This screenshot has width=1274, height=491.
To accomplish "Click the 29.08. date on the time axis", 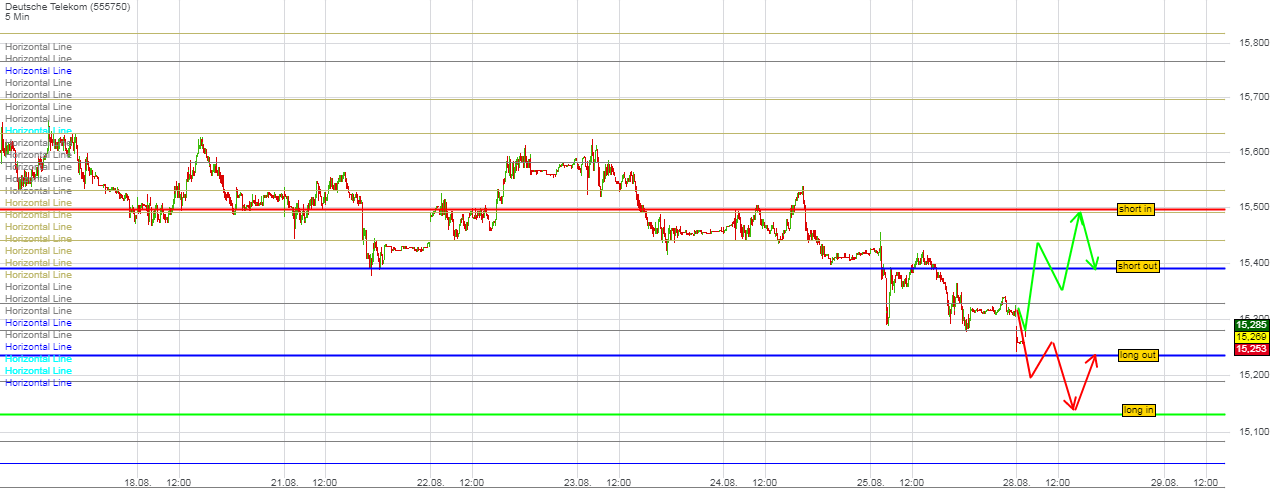I will click(1164, 482).
